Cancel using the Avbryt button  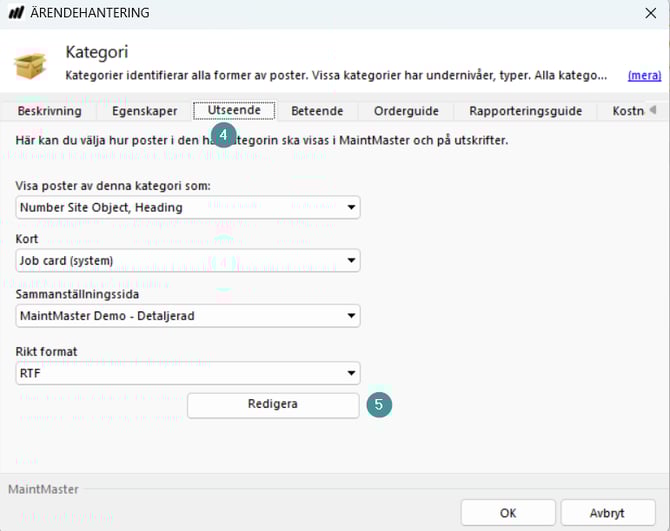click(x=608, y=513)
